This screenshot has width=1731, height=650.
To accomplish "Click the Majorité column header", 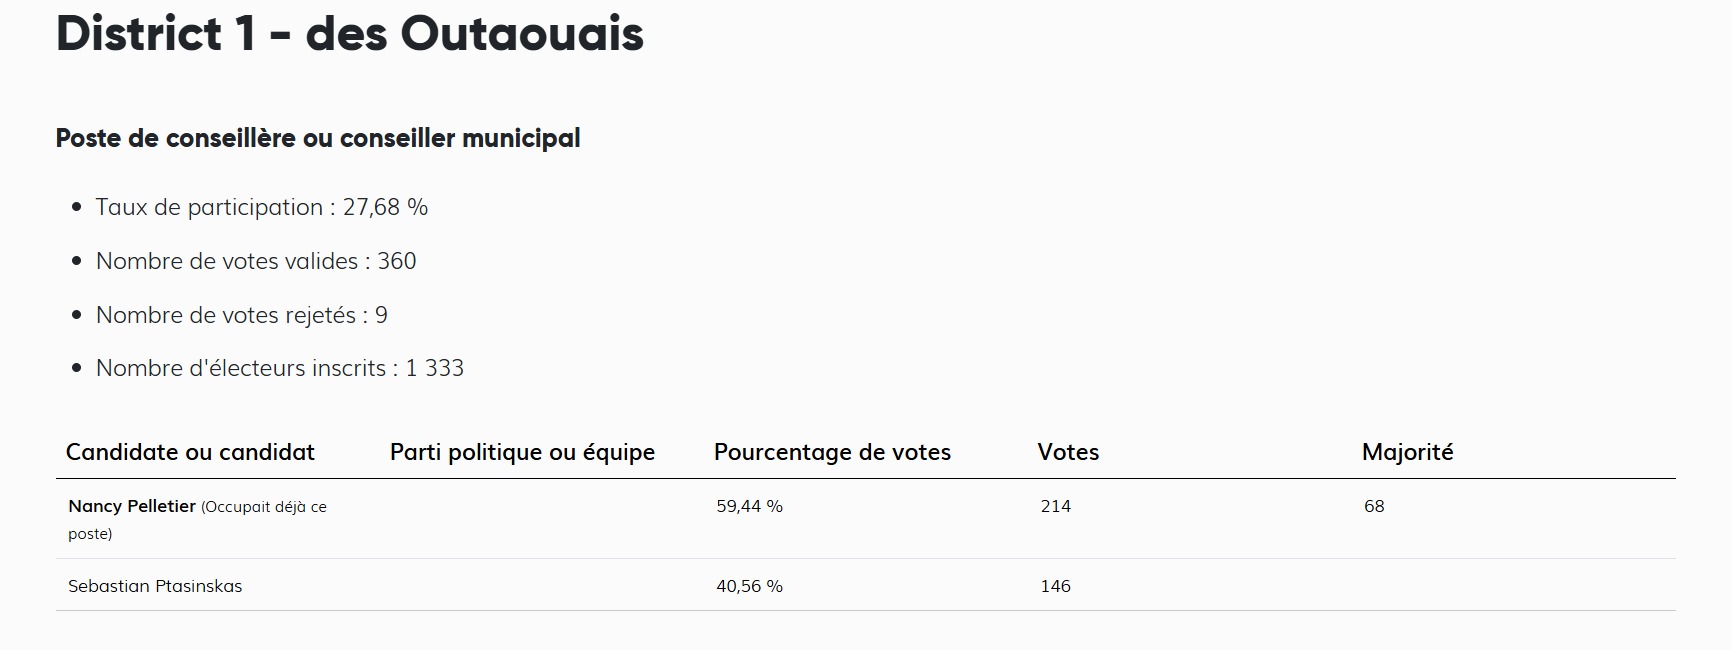I will [1407, 452].
